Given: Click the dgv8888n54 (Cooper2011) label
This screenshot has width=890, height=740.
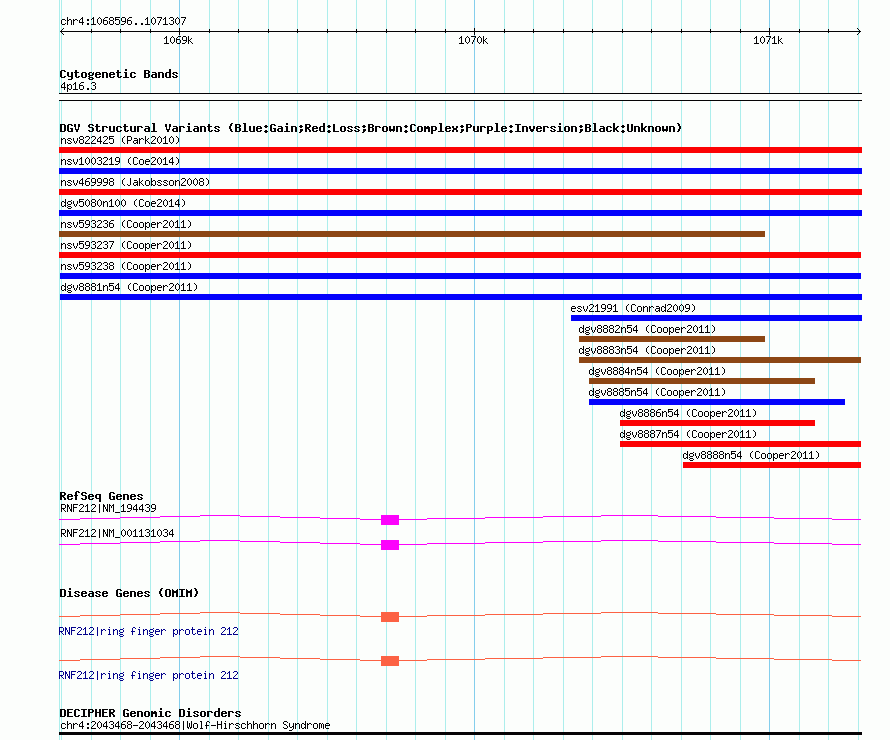Looking at the screenshot, I should [x=752, y=455].
